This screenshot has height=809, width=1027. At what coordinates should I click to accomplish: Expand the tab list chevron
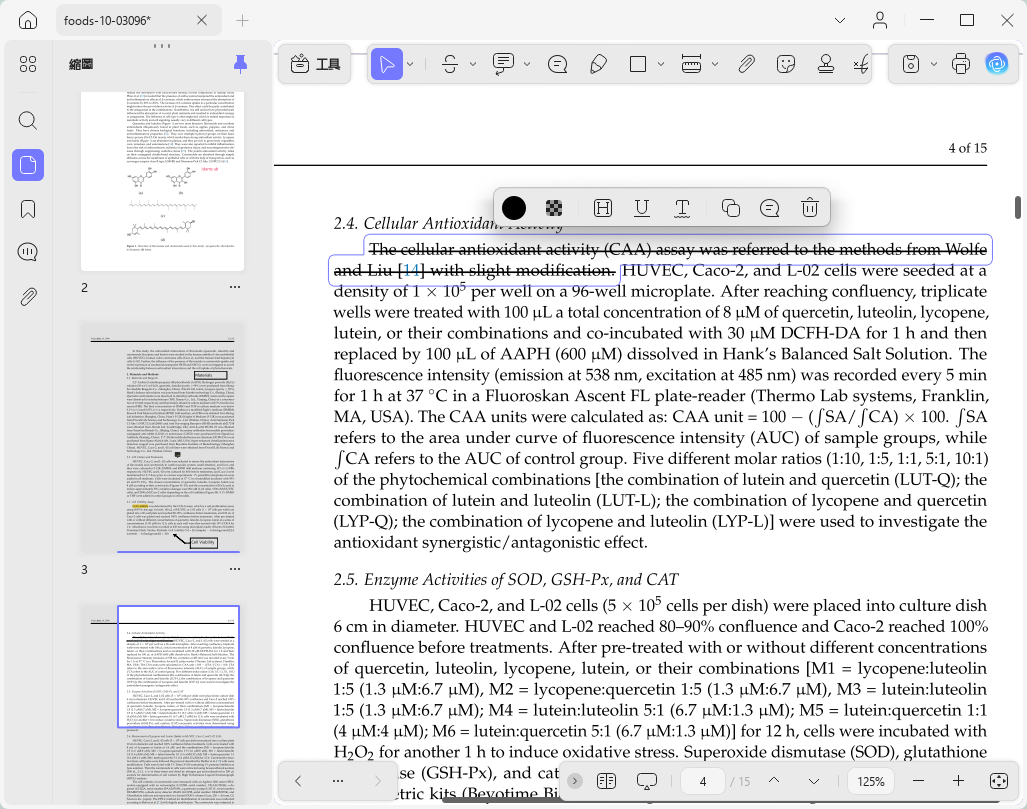[840, 20]
